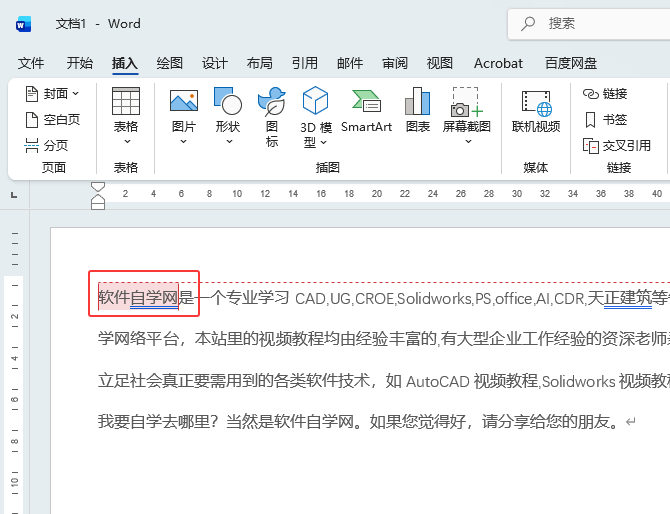The height and width of the screenshot is (514, 670).
Task: Open the 百度网盘 tab
Action: pos(571,63)
